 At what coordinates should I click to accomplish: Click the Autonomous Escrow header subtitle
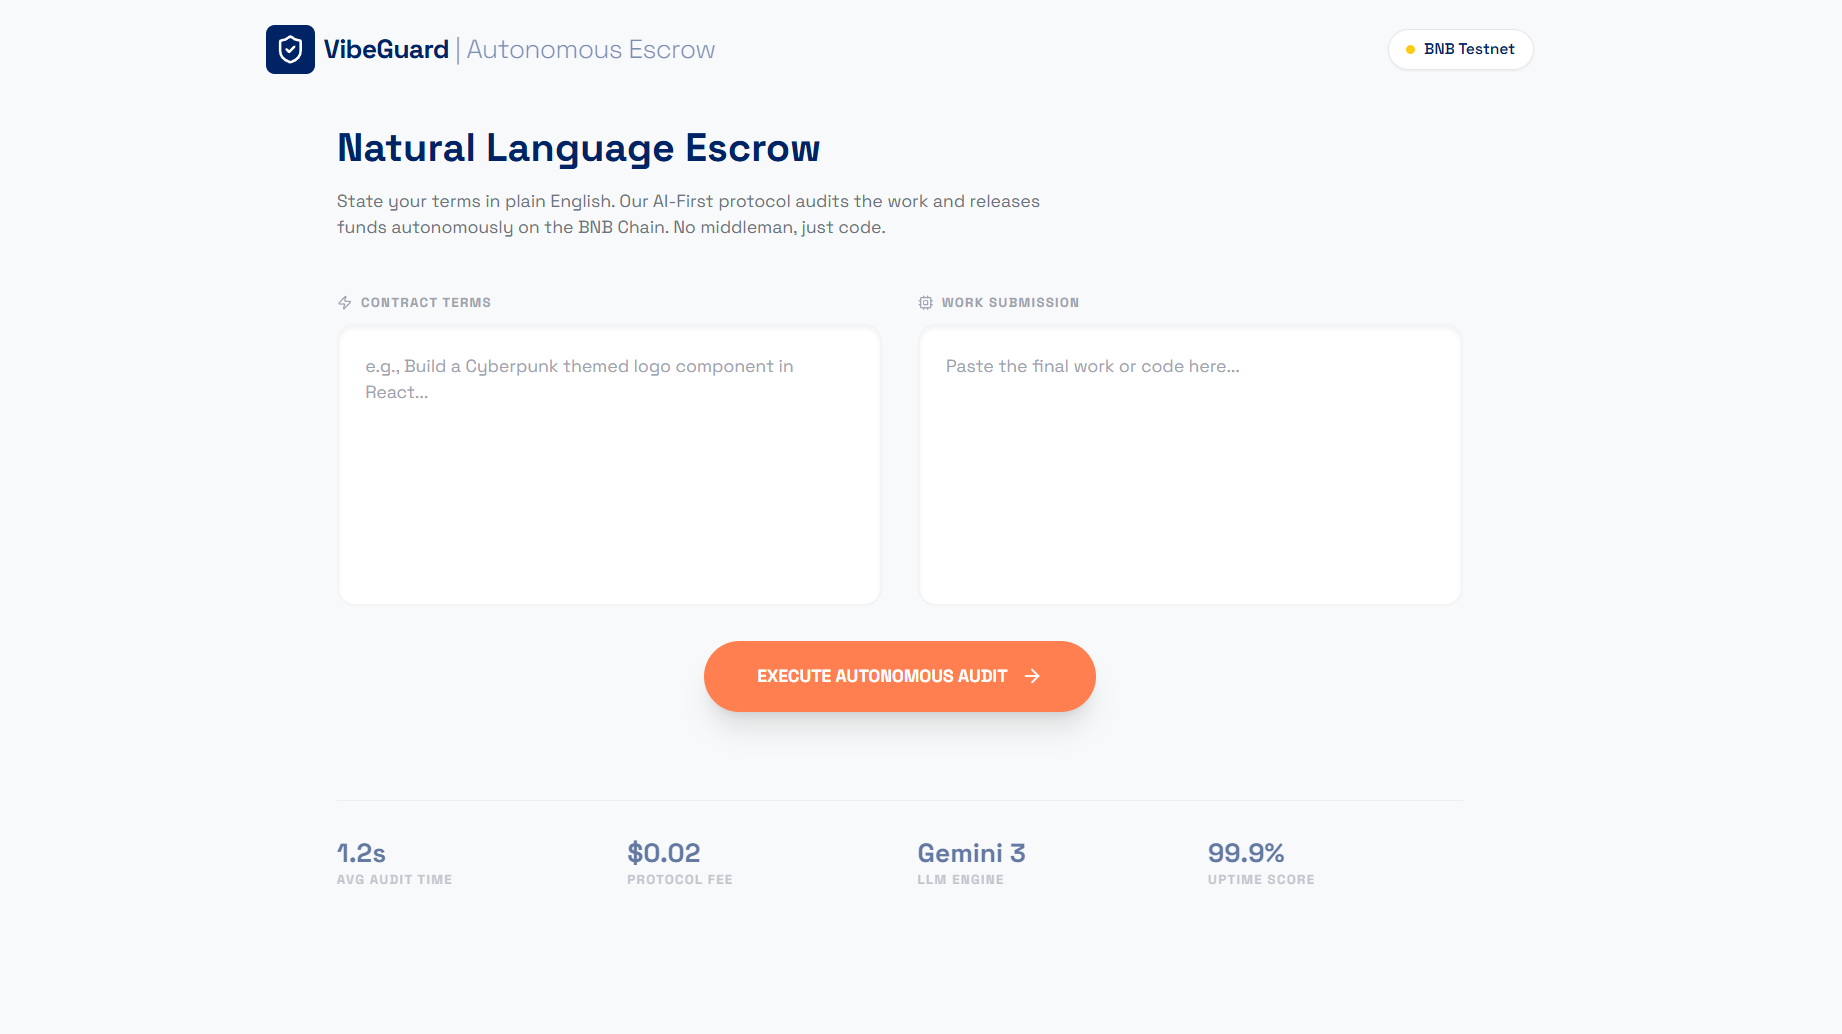(x=591, y=50)
